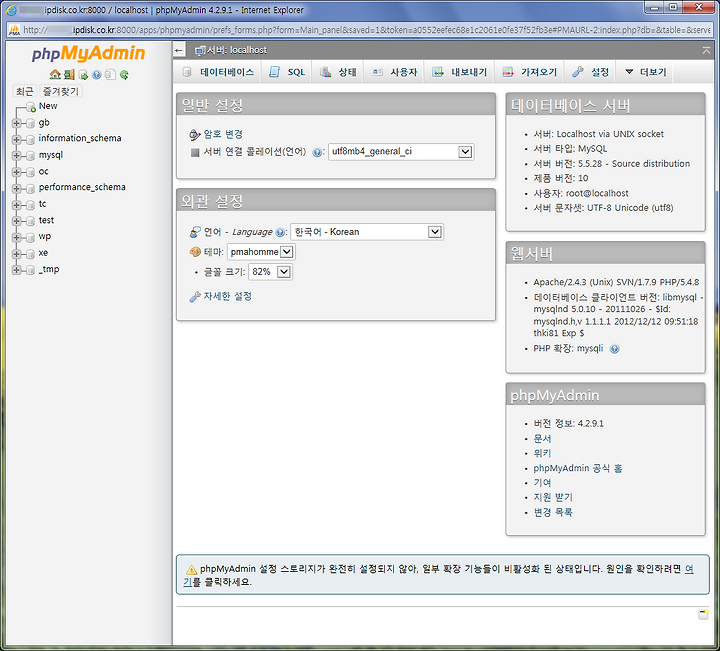720x651 pixels.
Task: Open the 더보기 more menu
Action: [x=646, y=72]
